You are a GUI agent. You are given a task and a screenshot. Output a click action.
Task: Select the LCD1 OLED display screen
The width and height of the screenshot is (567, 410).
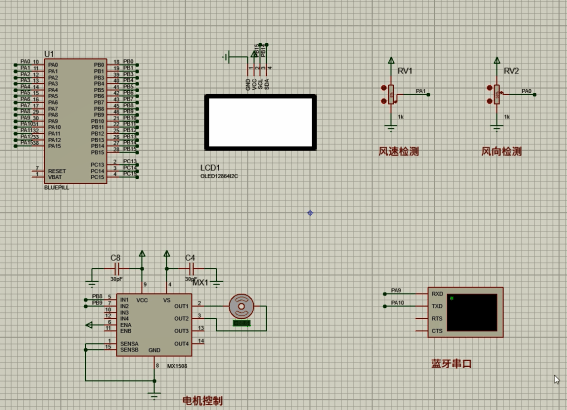[260, 122]
